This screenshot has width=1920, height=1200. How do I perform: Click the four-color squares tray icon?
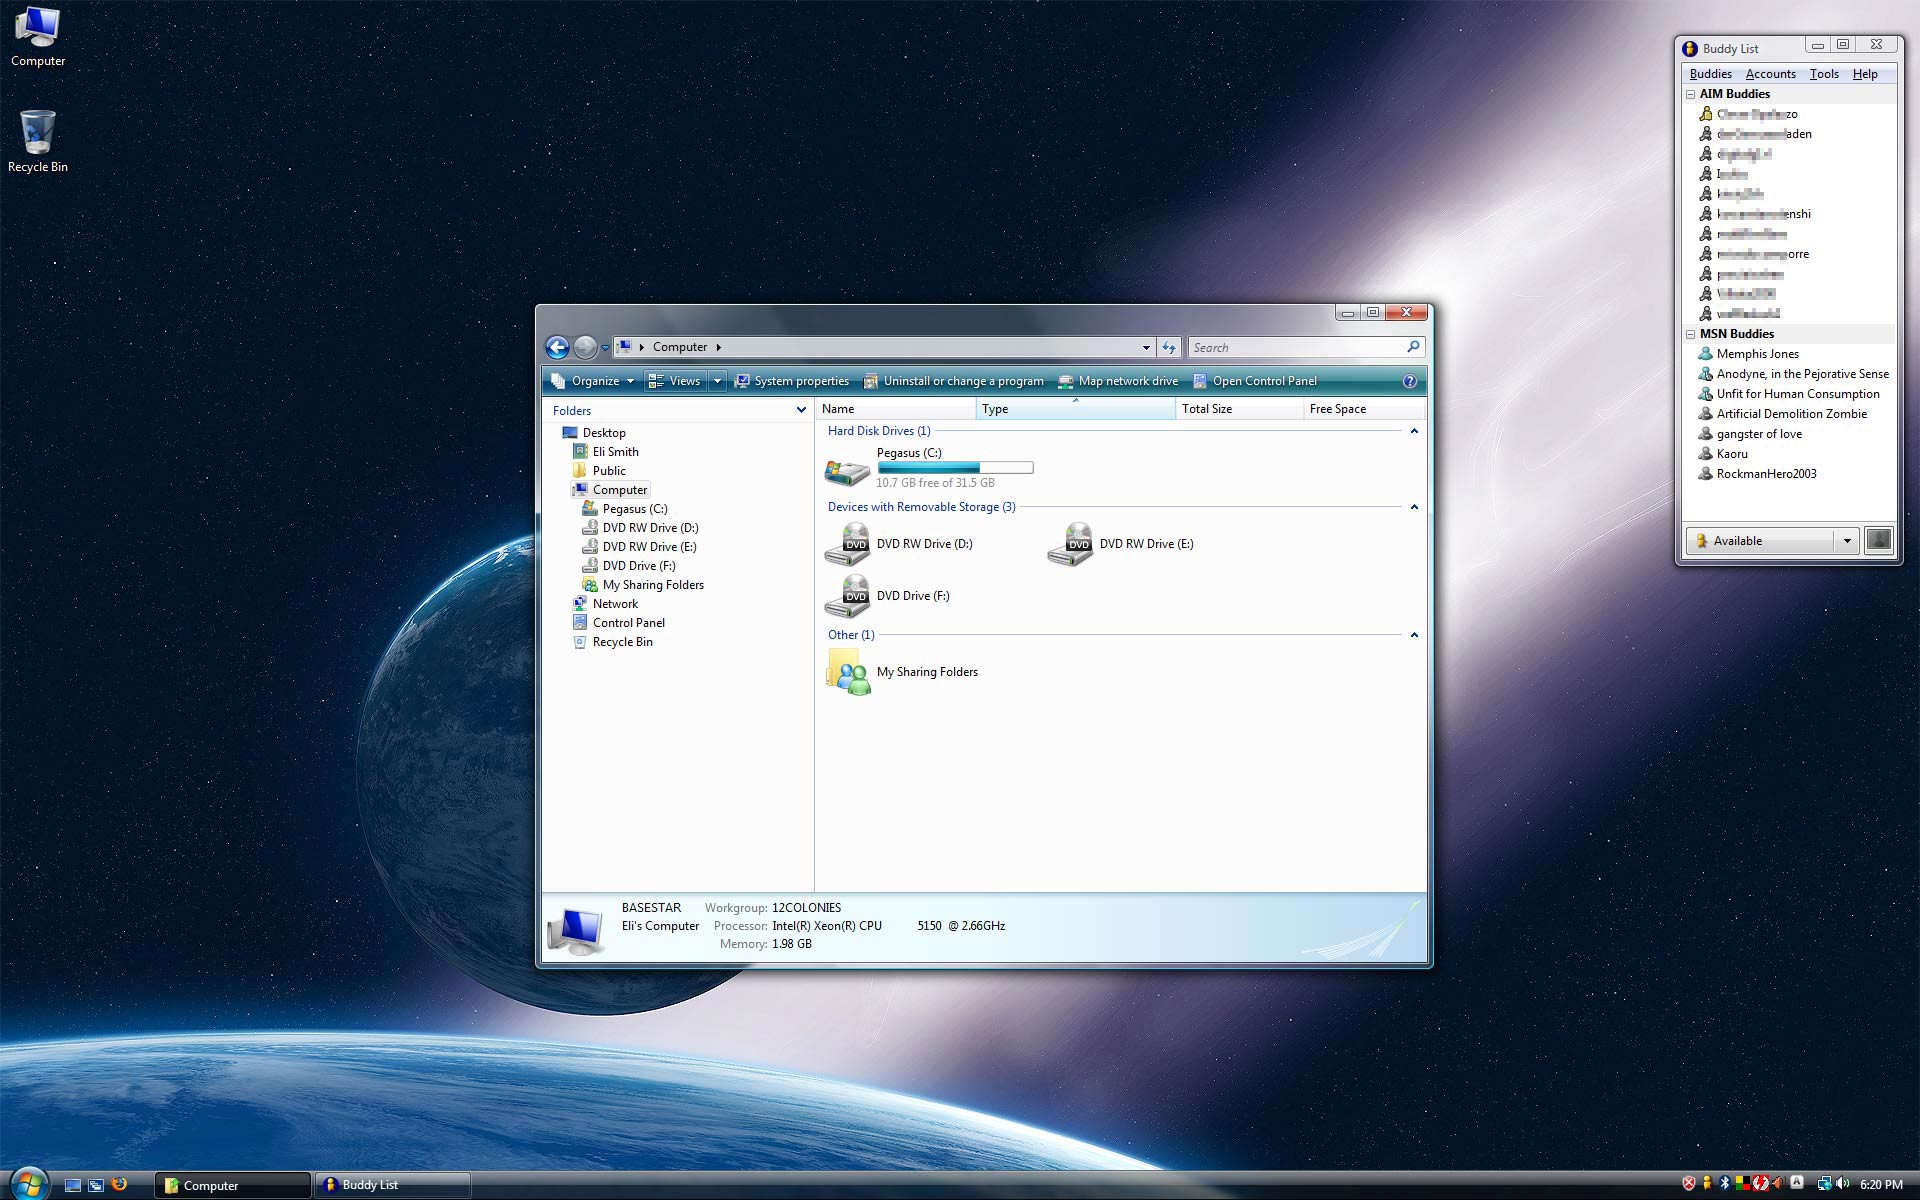pyautogui.click(x=1743, y=1184)
